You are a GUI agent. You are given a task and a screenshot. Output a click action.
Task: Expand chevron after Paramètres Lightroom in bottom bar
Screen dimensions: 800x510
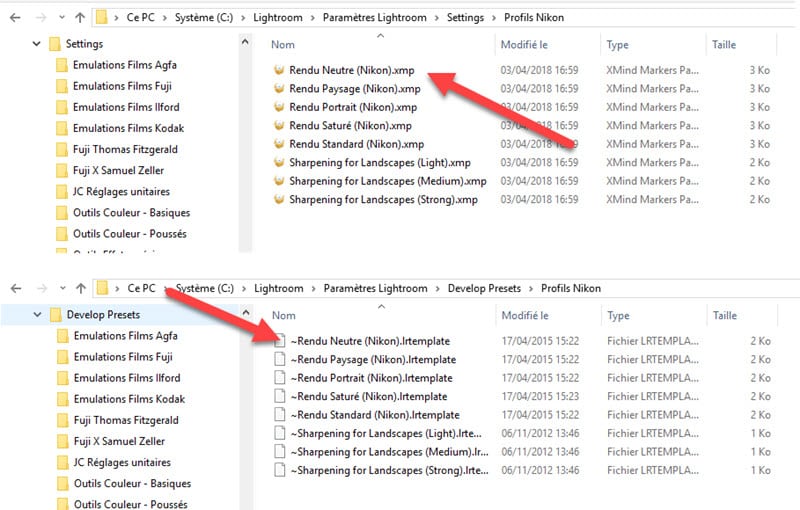pos(437,289)
